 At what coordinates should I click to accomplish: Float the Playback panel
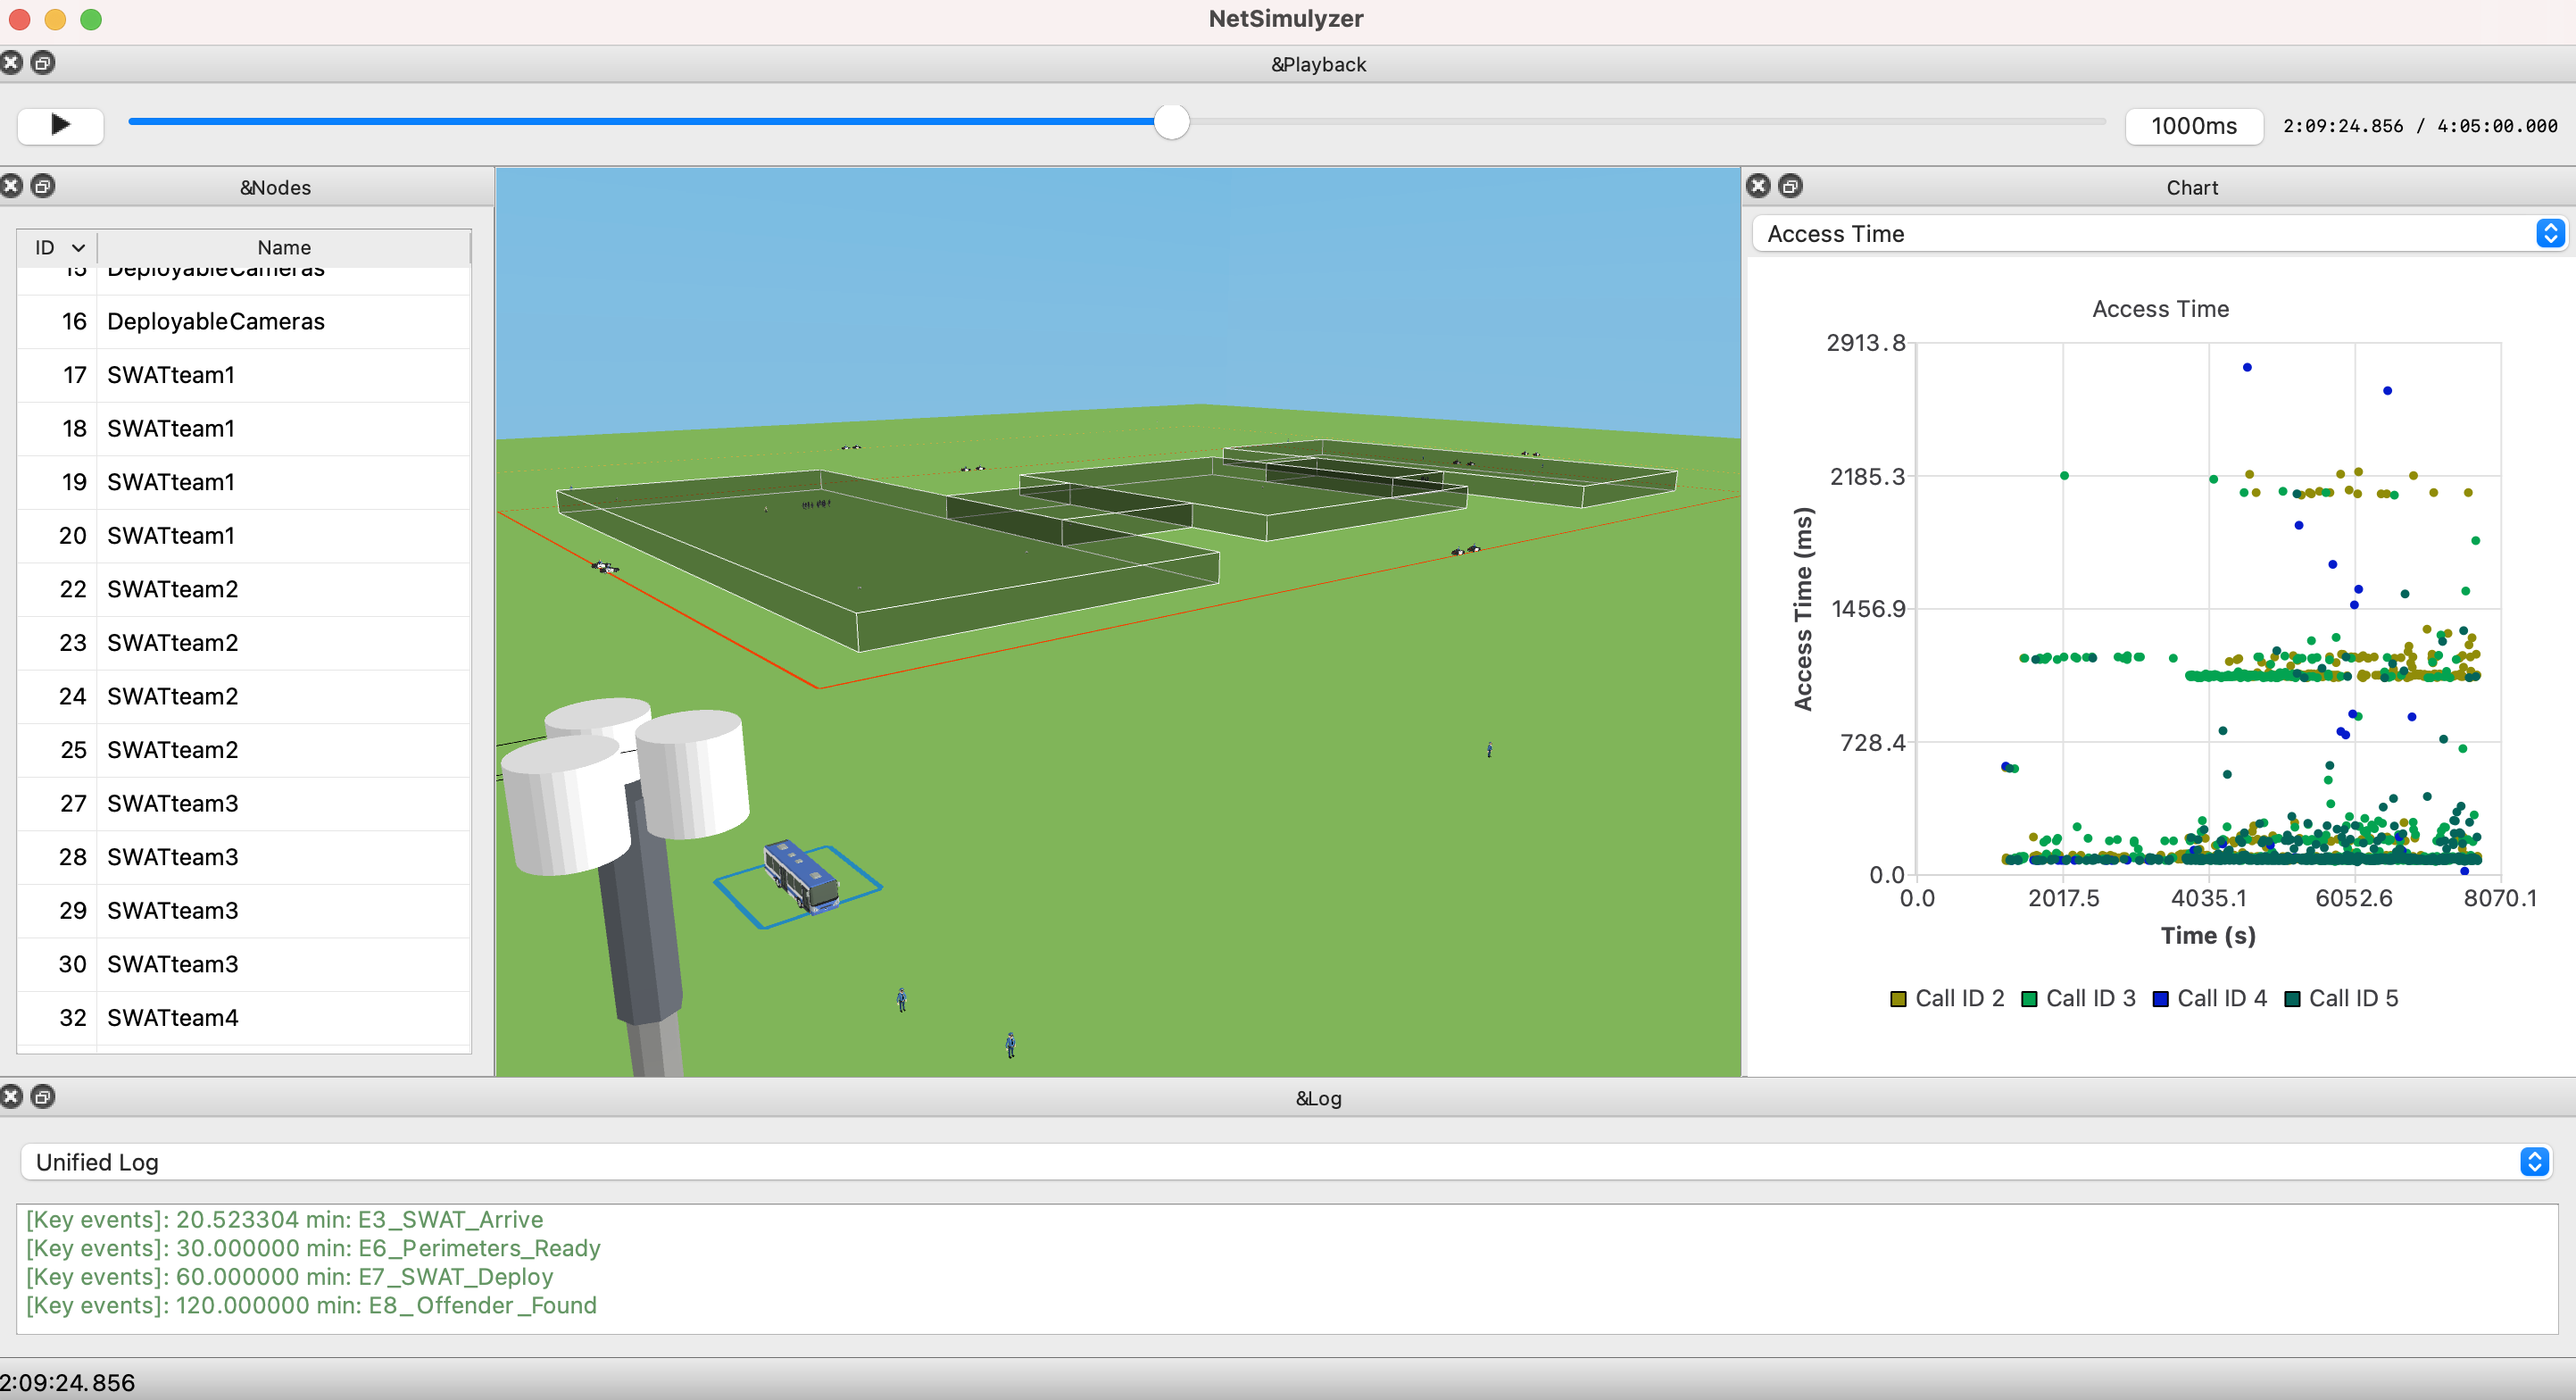(x=43, y=63)
